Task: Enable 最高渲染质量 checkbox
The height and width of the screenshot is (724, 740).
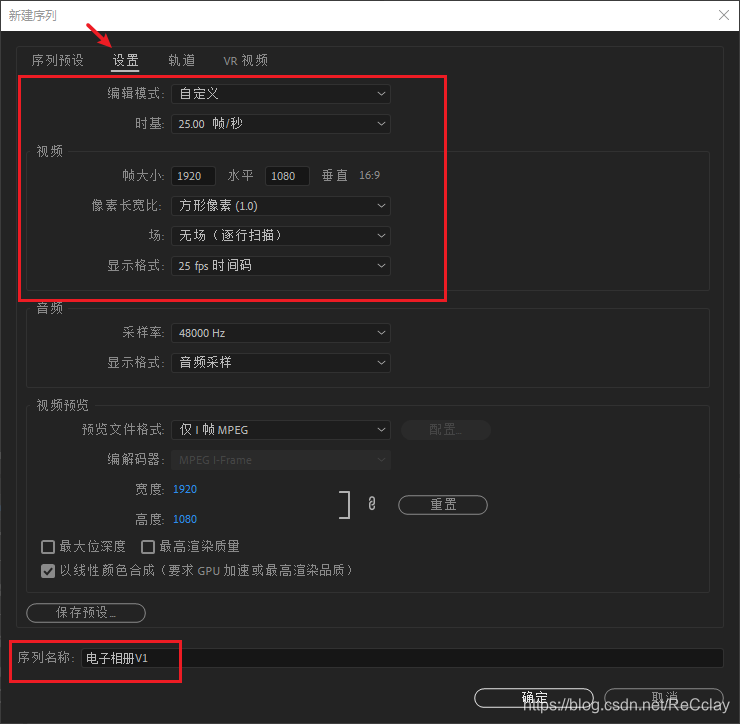Action: click(148, 547)
